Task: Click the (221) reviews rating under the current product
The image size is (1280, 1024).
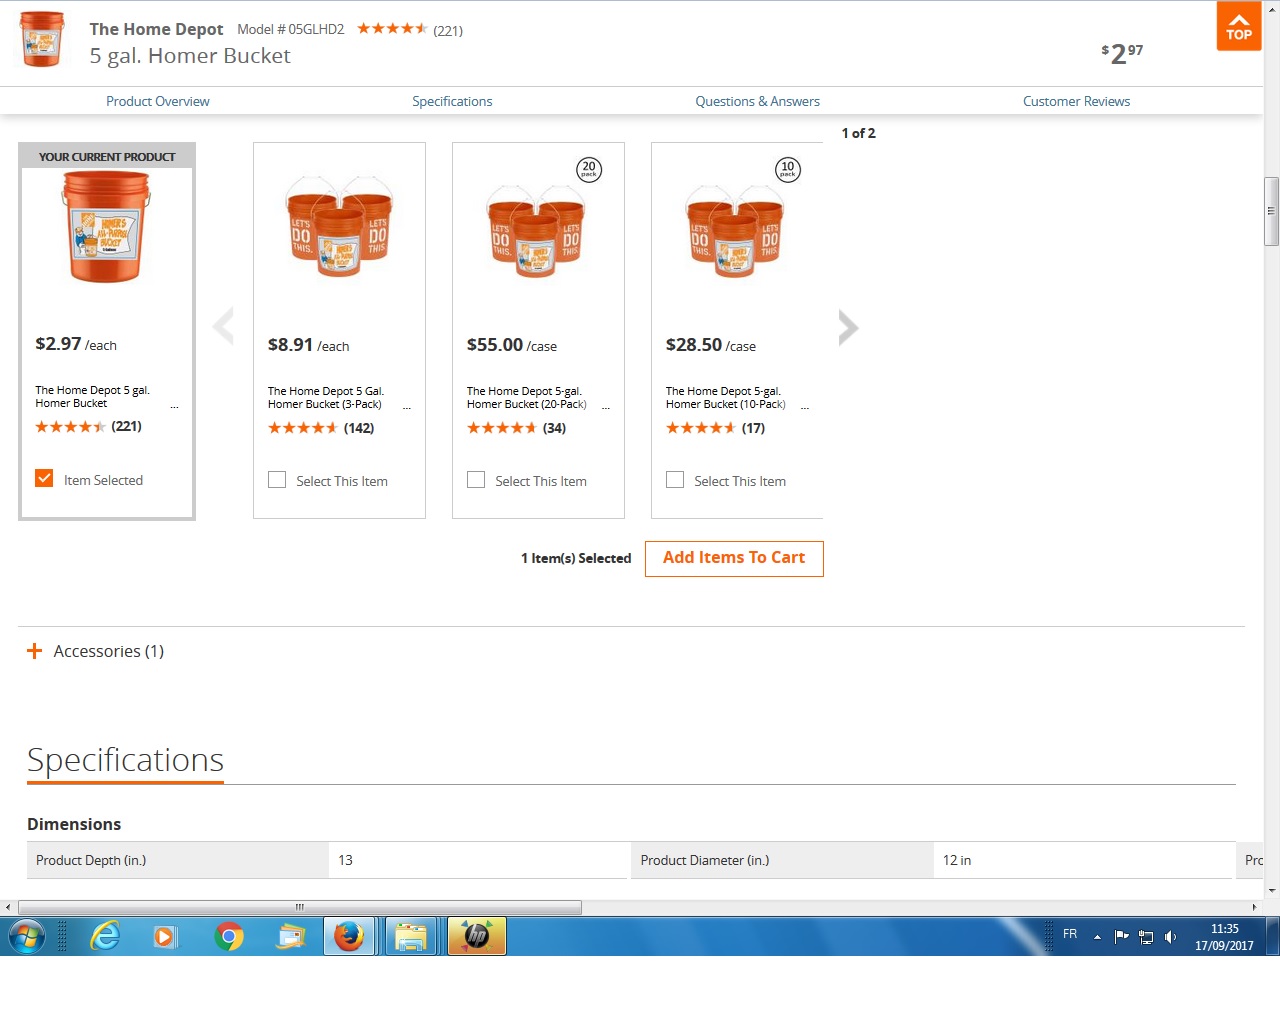Action: [x=88, y=426]
